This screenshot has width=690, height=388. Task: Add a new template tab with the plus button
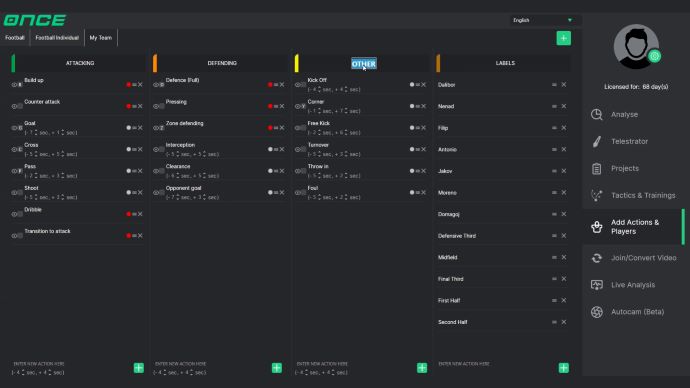[564, 38]
